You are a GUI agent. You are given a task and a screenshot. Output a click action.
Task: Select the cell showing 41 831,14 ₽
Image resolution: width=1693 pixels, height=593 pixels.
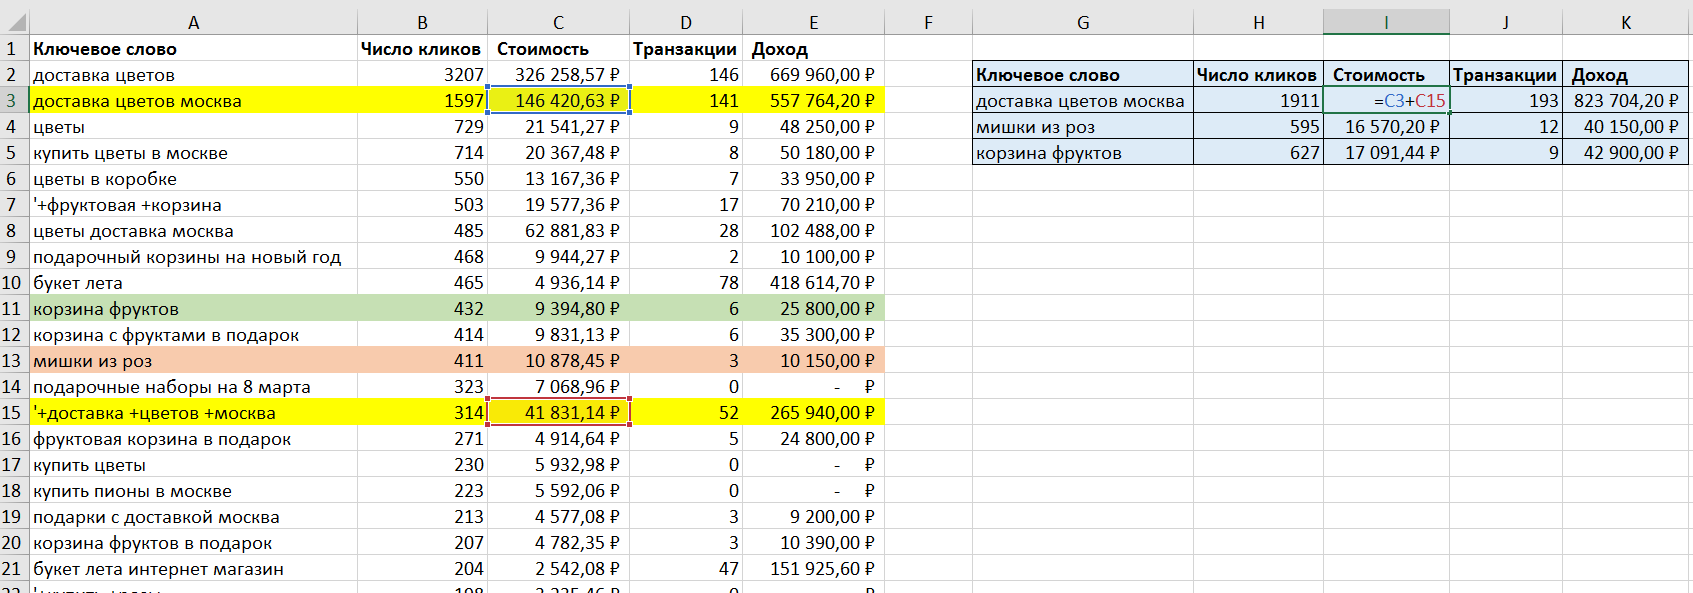click(558, 413)
